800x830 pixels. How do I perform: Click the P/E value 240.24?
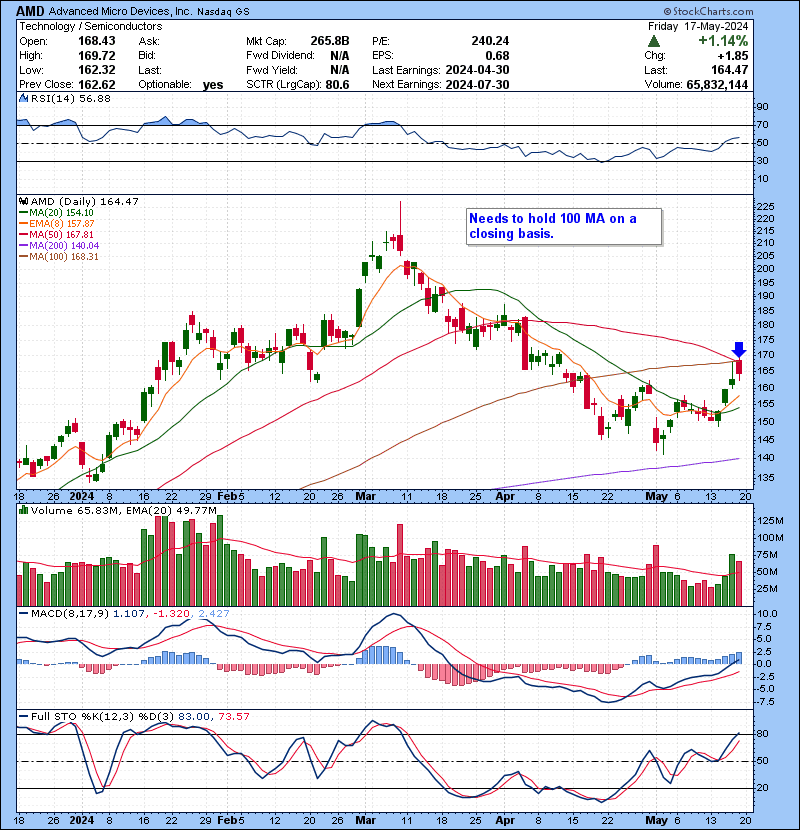[490, 41]
